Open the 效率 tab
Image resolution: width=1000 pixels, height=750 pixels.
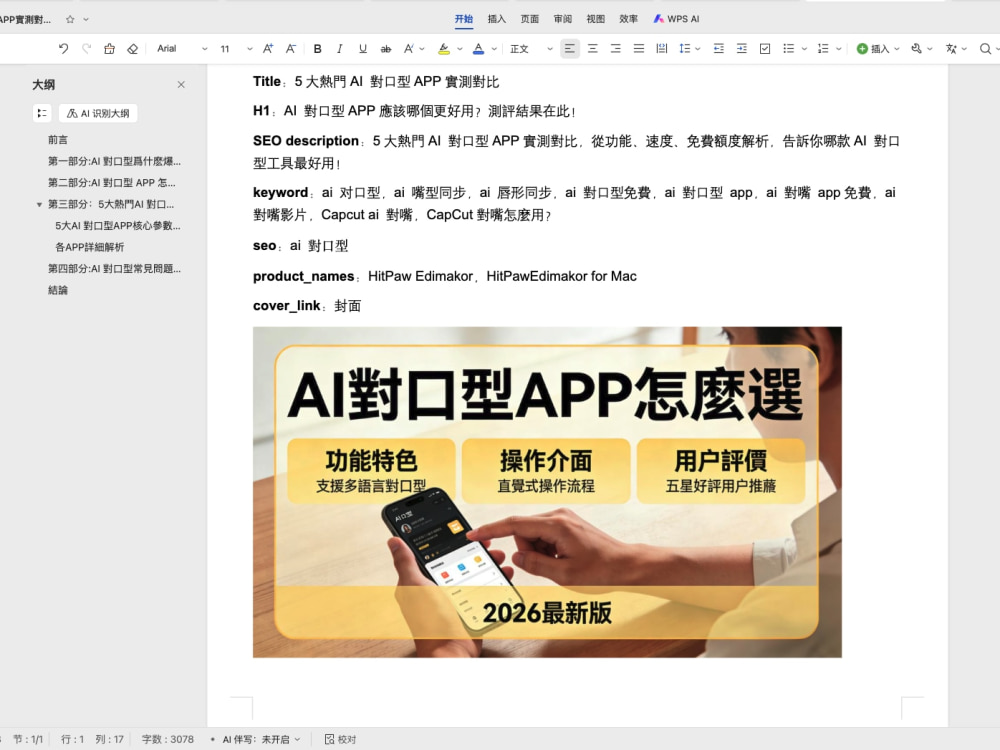629,19
